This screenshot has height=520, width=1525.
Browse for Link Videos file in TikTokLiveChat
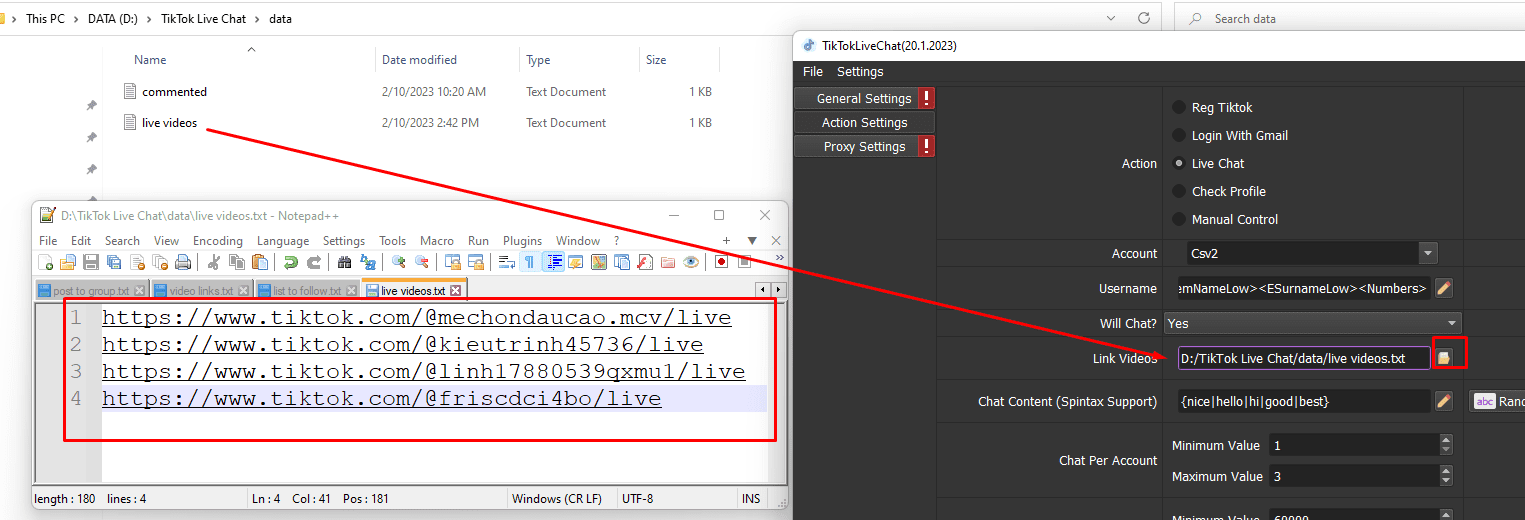1443,358
